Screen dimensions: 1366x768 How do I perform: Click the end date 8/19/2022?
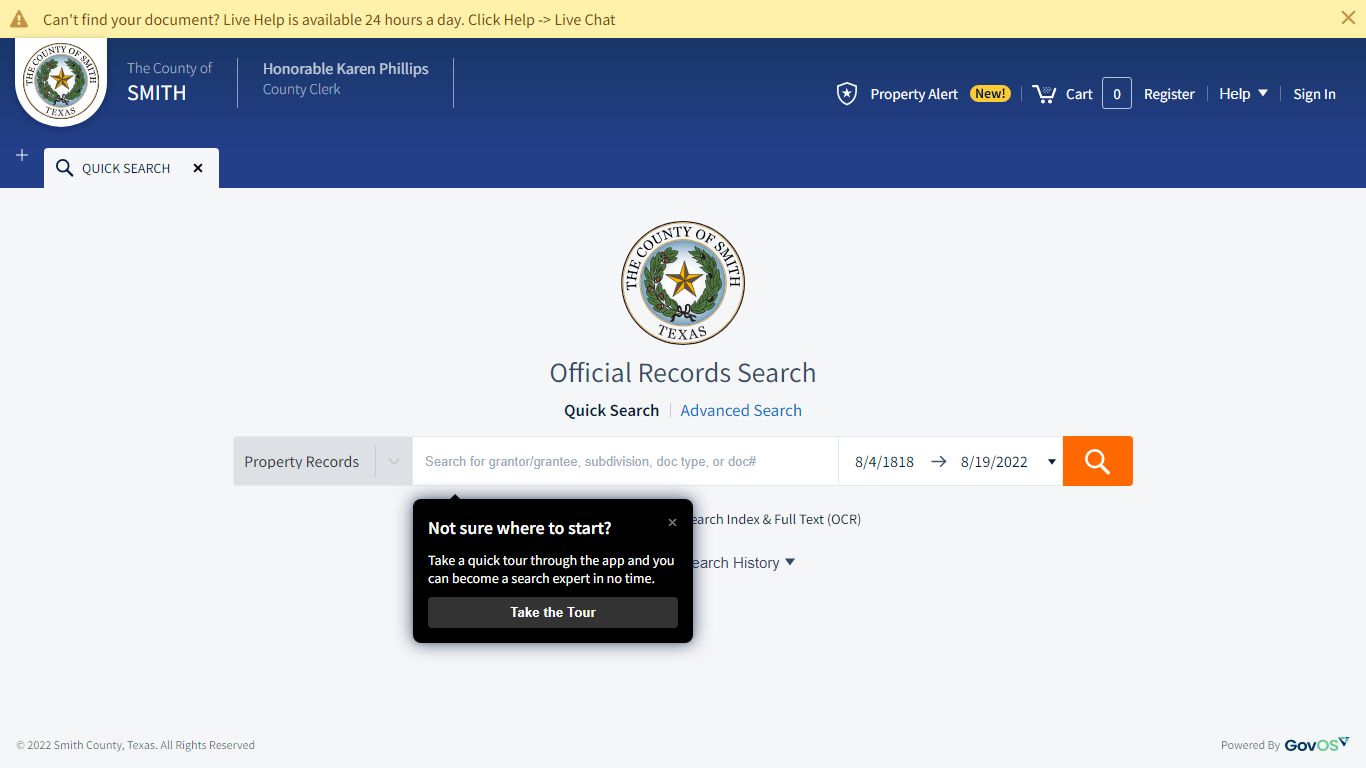coord(994,461)
